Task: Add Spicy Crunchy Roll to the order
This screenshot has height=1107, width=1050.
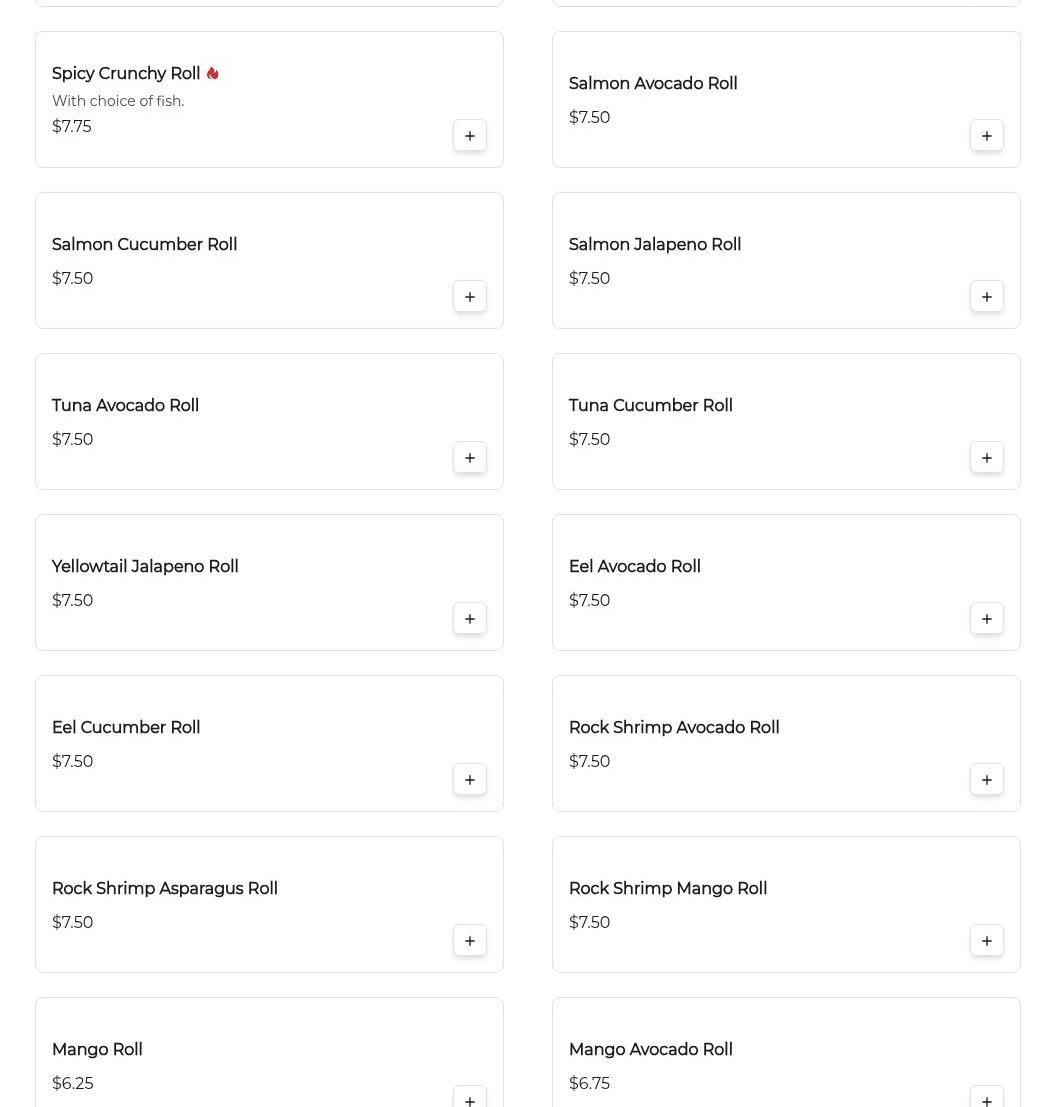Action: click(470, 136)
